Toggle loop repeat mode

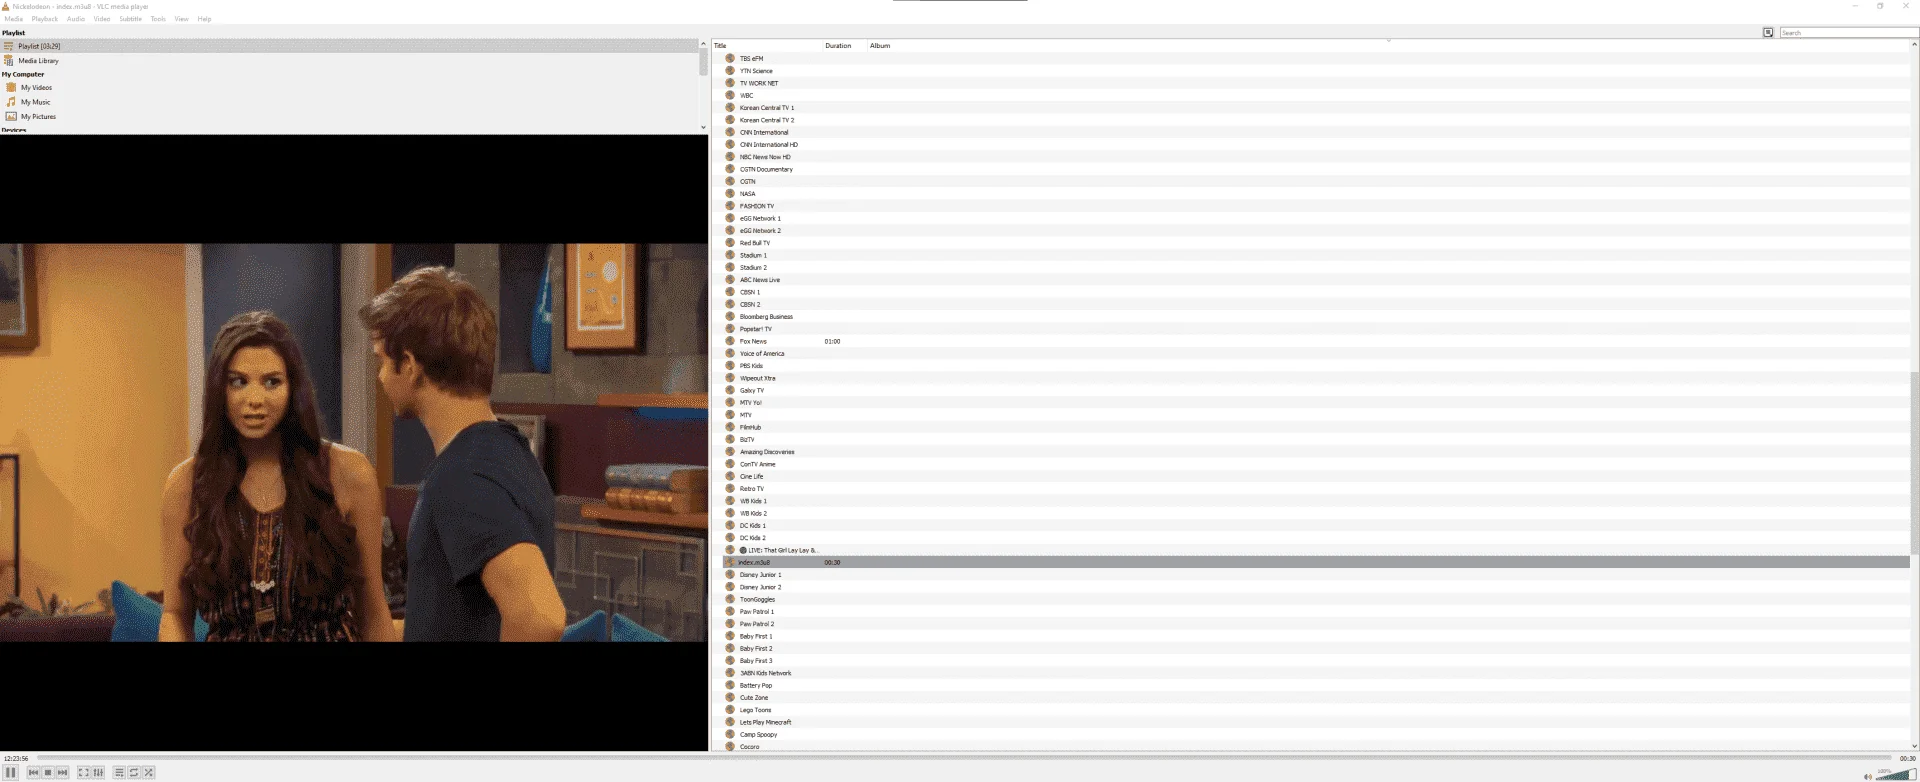tap(134, 772)
